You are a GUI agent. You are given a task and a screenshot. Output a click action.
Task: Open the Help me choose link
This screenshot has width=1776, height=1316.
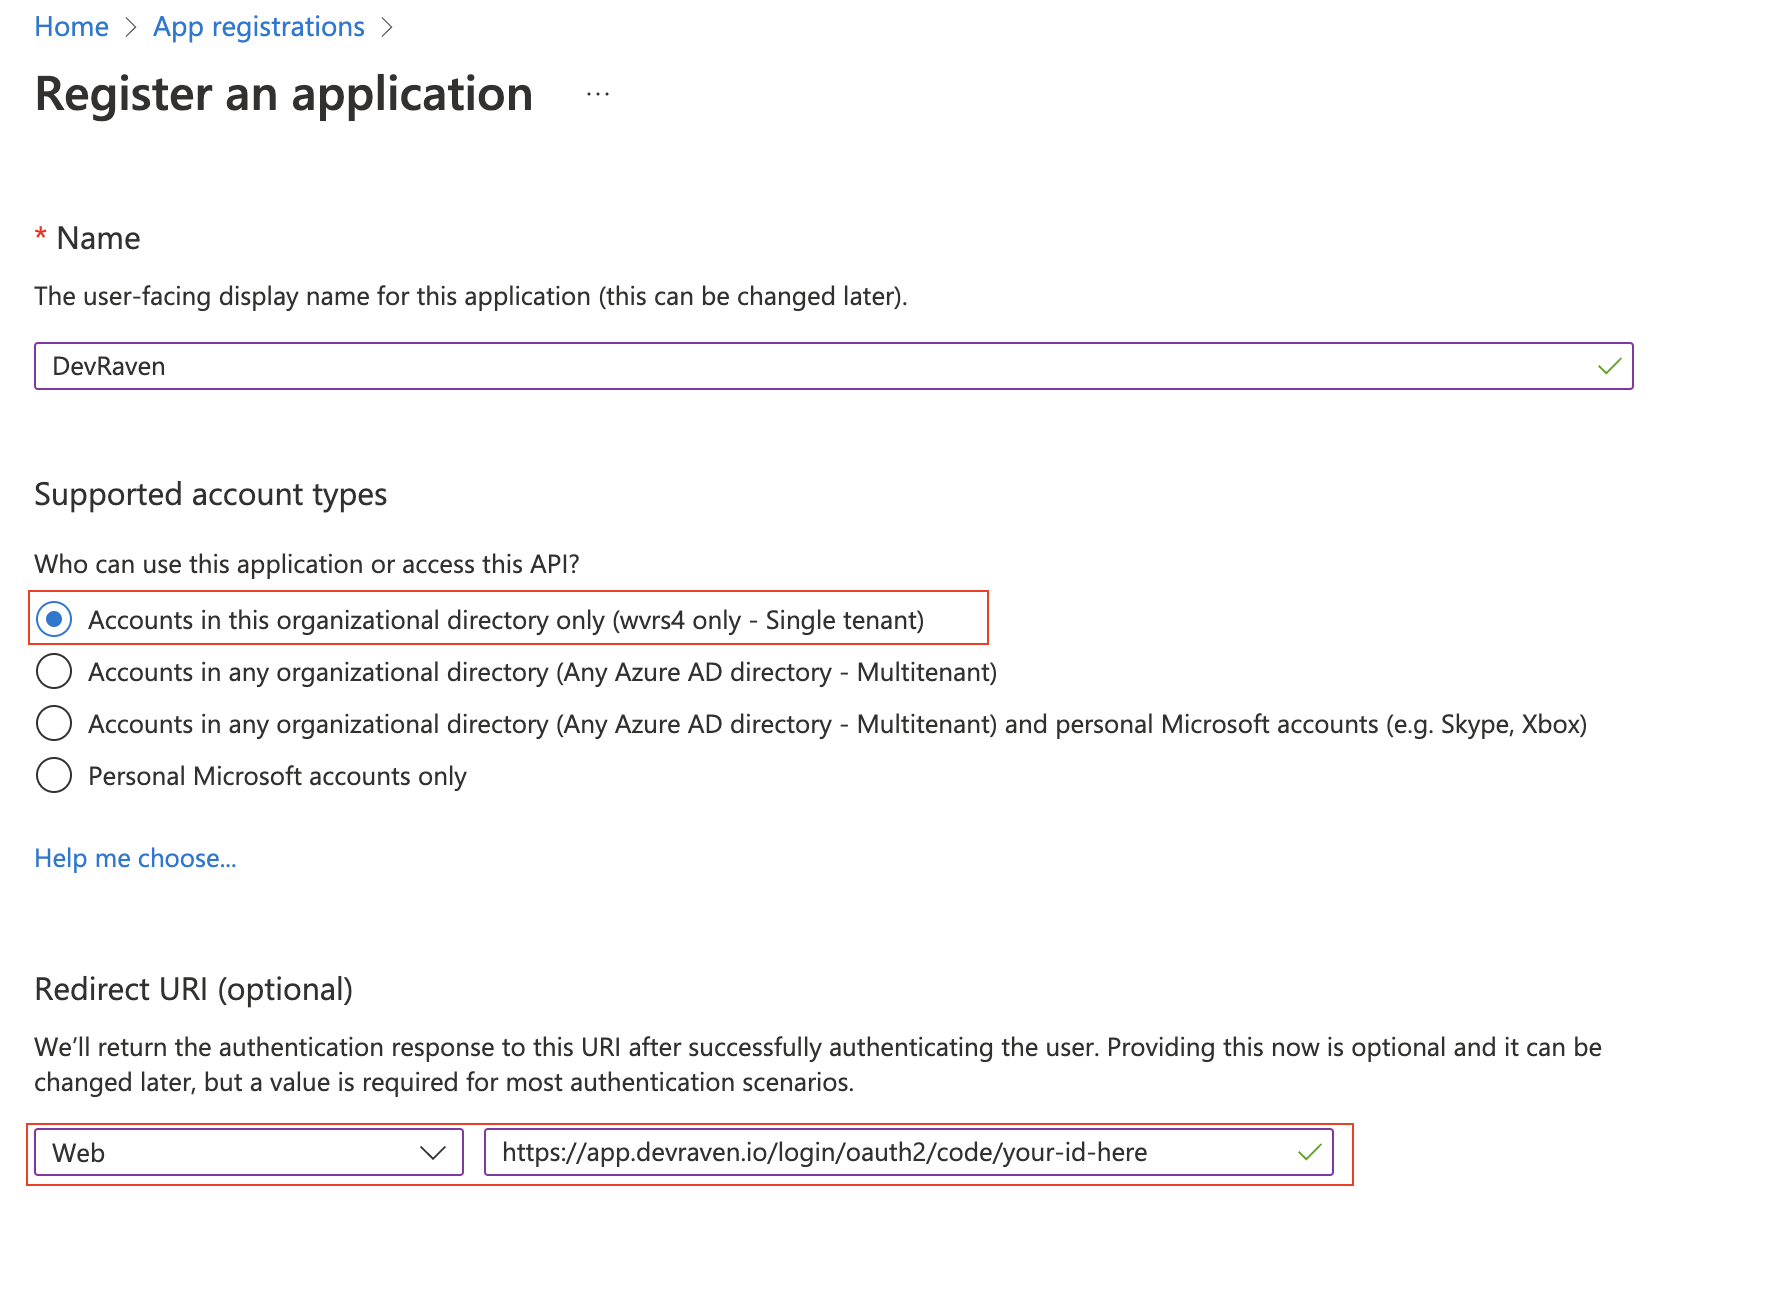click(135, 857)
